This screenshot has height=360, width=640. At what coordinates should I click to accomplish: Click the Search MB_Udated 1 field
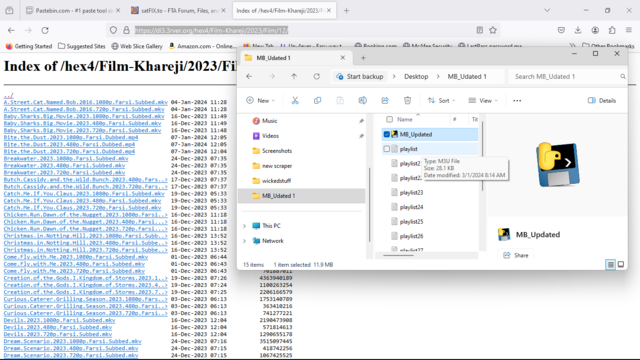tap(567, 76)
